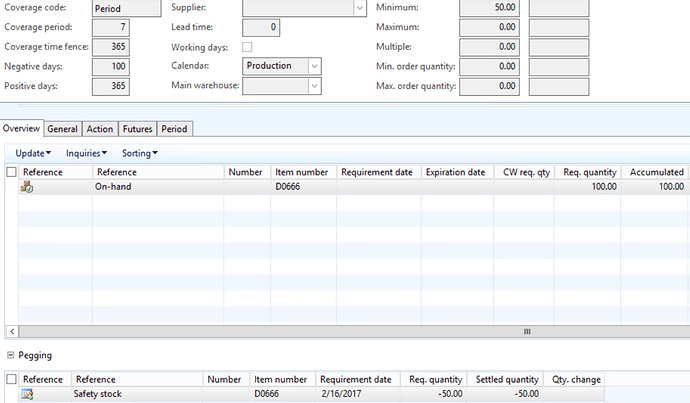Select the D0666 cell in On-hand row

pyautogui.click(x=303, y=187)
